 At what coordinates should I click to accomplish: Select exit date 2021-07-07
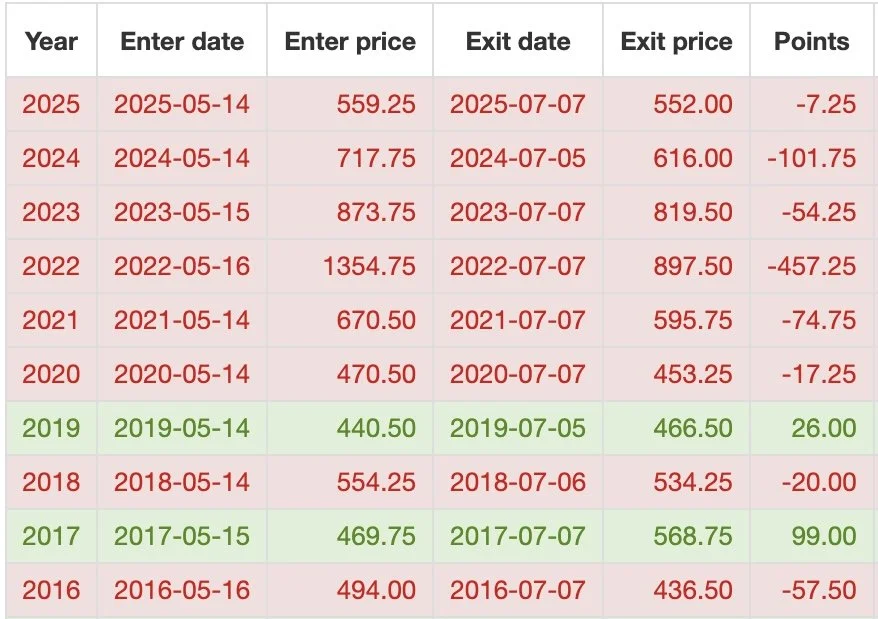click(518, 320)
